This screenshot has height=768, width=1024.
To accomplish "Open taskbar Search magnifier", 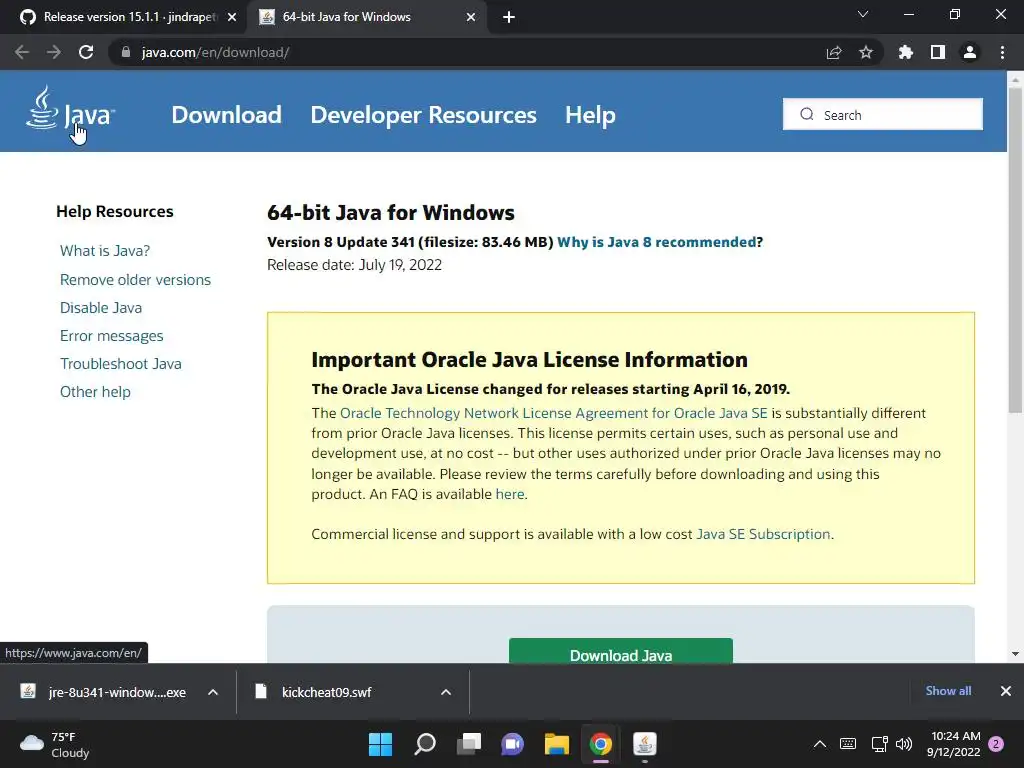I will pos(424,744).
